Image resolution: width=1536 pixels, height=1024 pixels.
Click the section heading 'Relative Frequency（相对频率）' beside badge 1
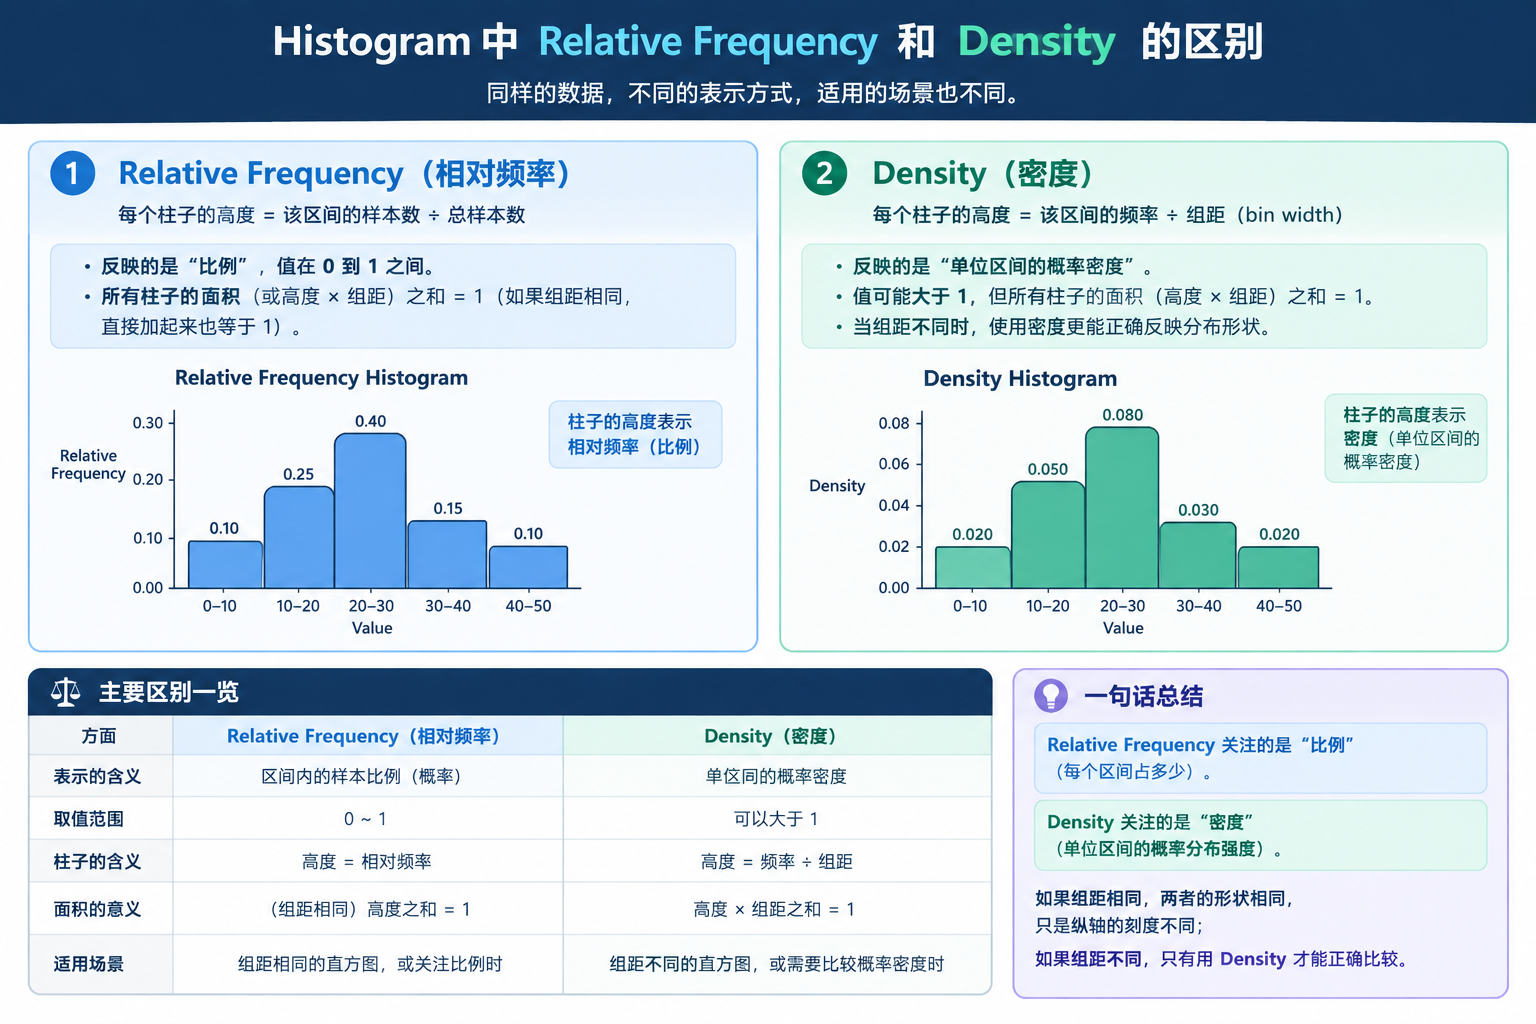[x=346, y=173]
